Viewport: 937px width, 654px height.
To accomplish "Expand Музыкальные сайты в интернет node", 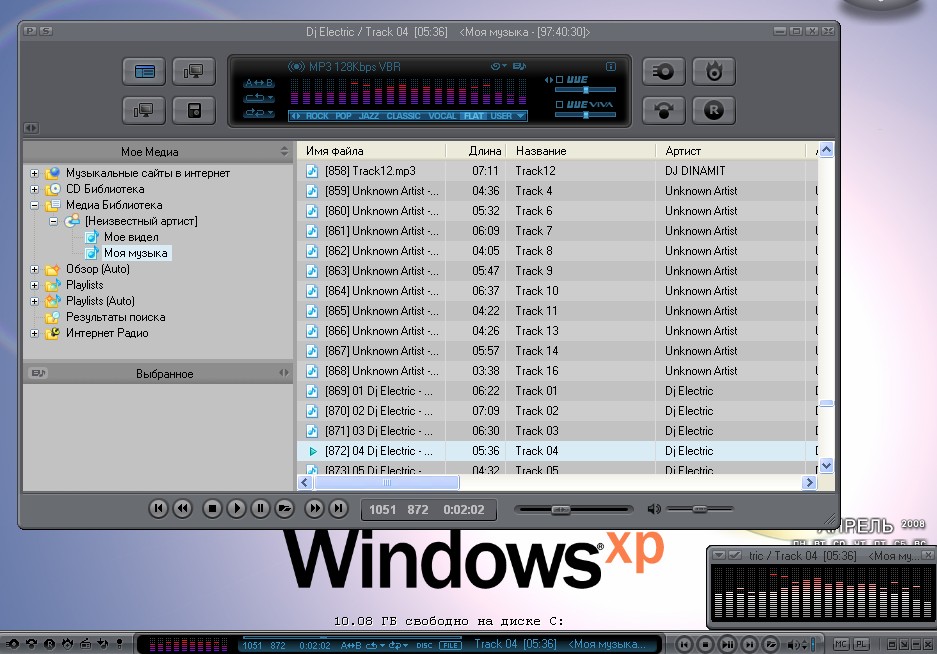I will [x=35, y=173].
